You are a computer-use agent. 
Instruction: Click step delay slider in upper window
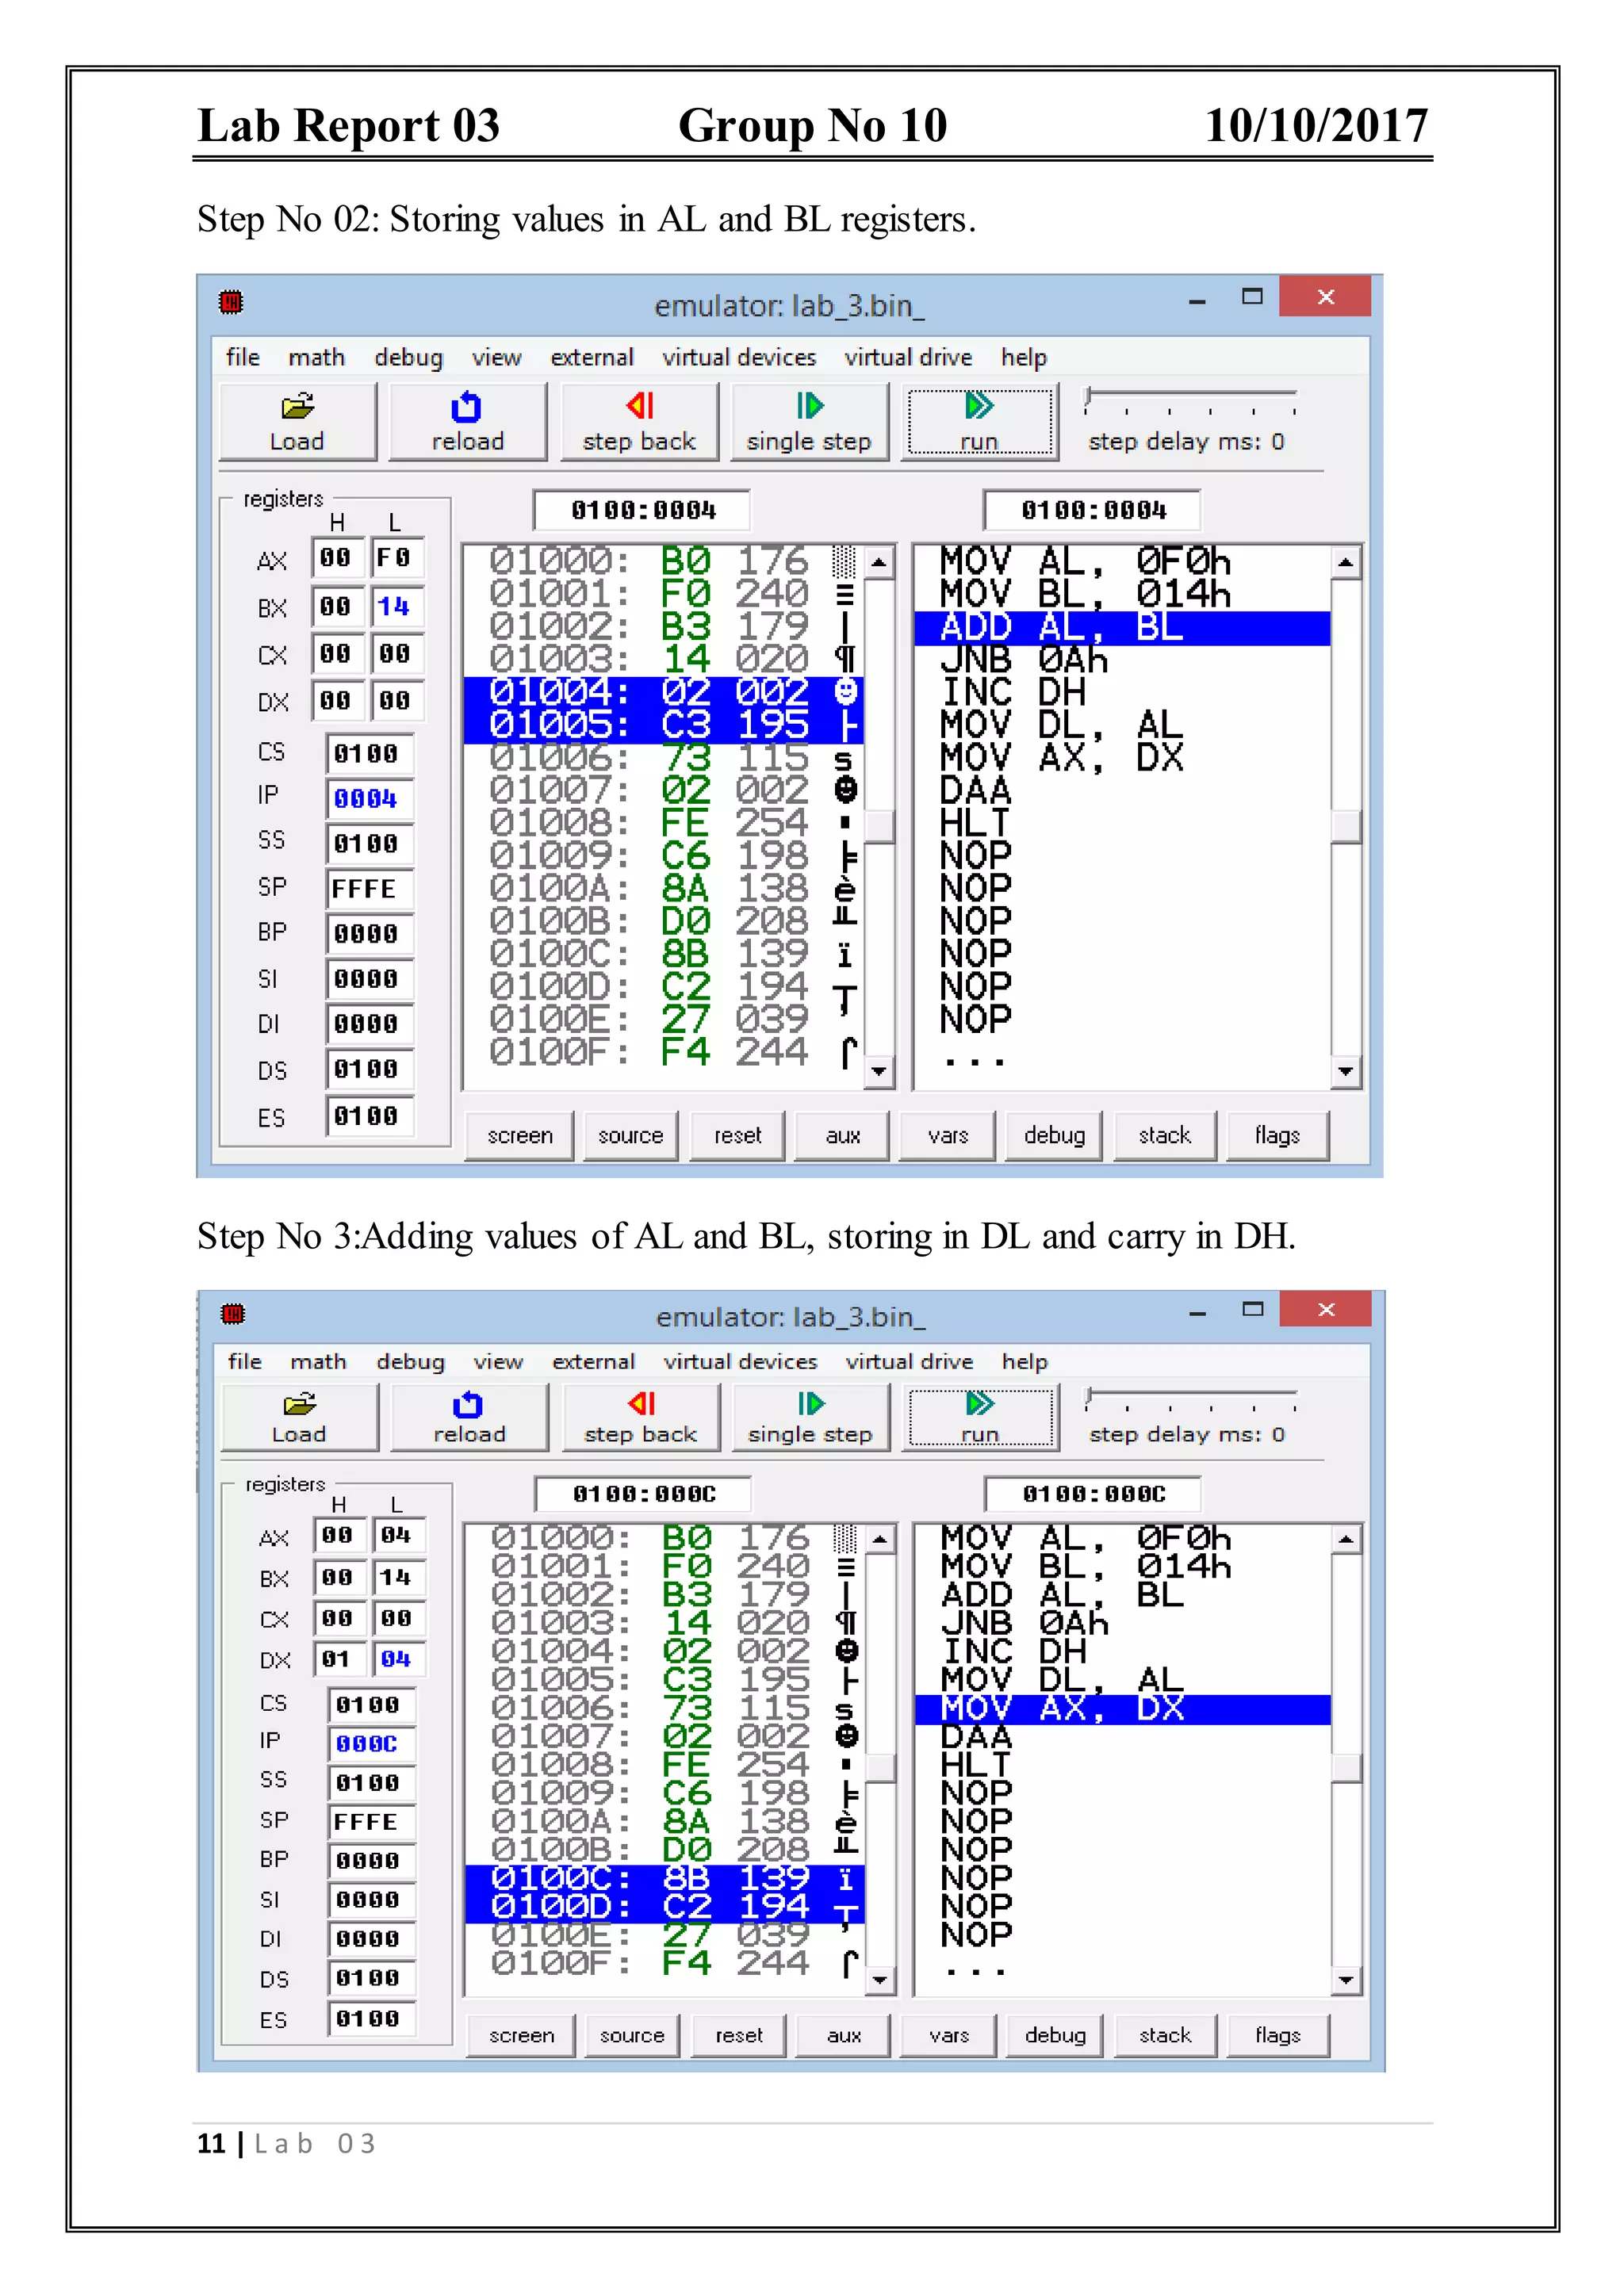pyautogui.click(x=1190, y=401)
